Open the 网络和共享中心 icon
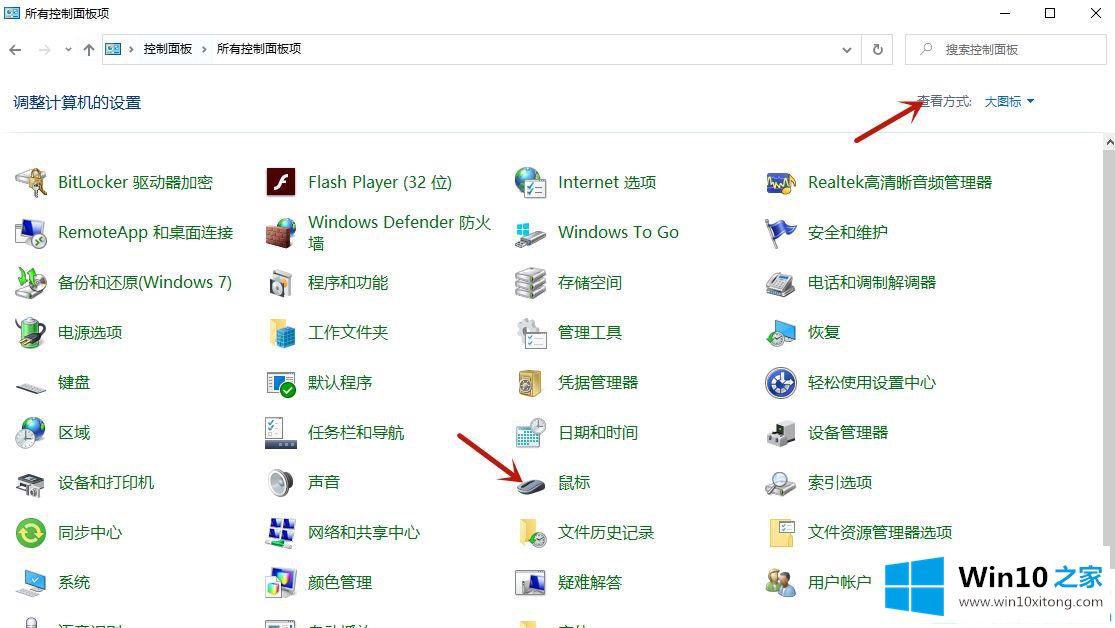The height and width of the screenshot is (628, 1115). [281, 533]
